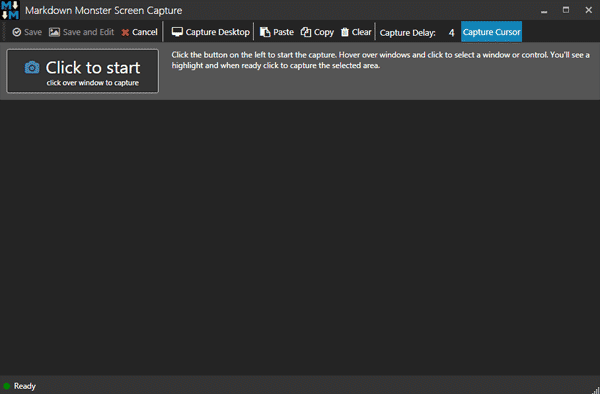The image size is (600, 394).
Task: Click the Capture Delay label
Action: (408, 33)
